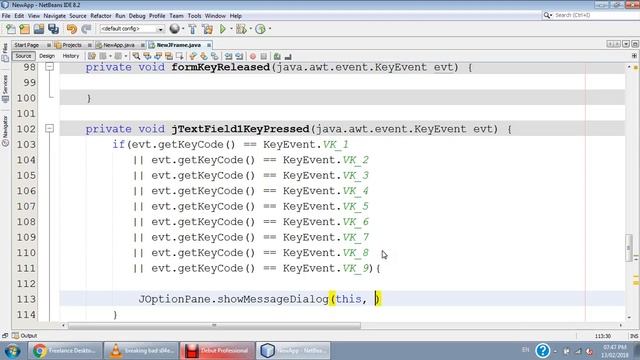
Task: Open Chrome Freelance Desktop taskbar item
Action: 65,351
